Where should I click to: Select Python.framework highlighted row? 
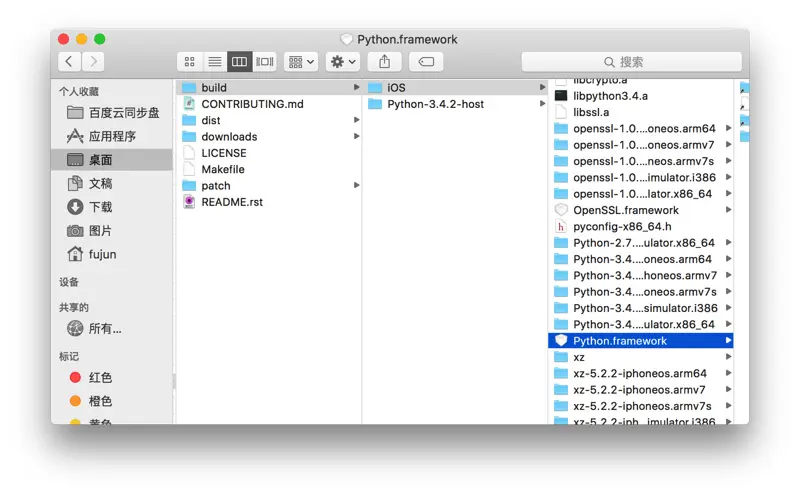click(x=641, y=341)
